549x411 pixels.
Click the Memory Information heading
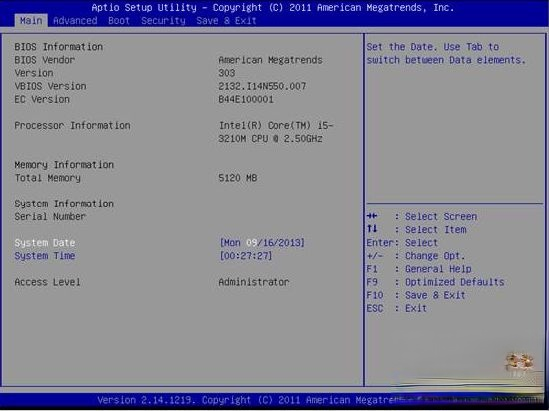64,165
